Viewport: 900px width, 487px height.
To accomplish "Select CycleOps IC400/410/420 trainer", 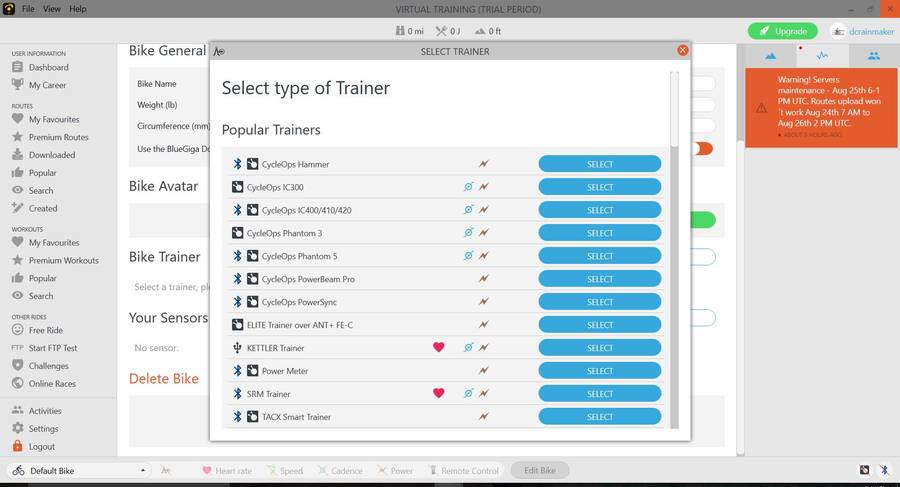I will click(600, 210).
